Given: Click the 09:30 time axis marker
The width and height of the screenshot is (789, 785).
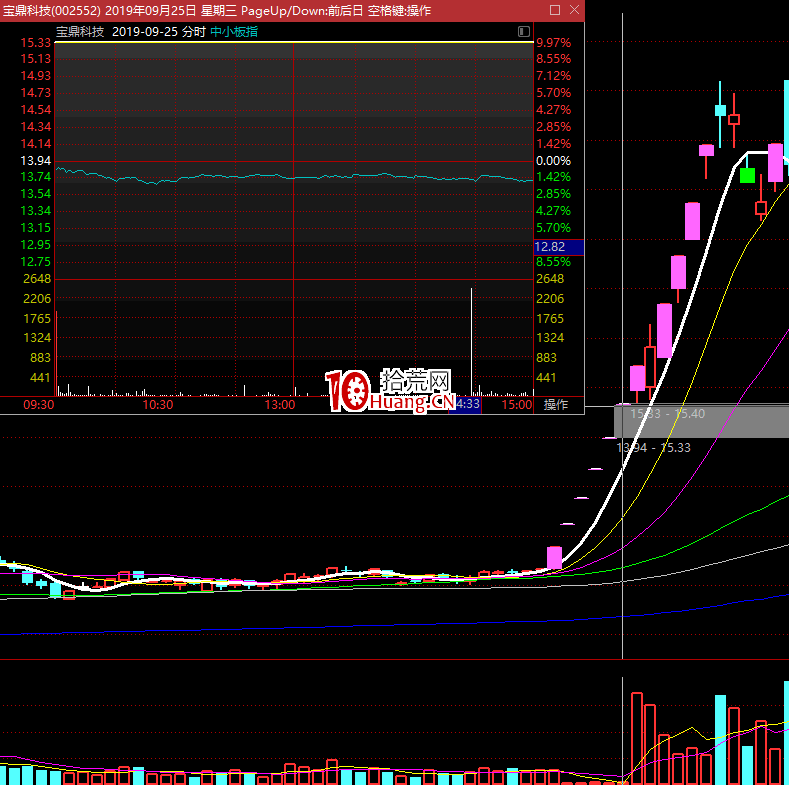Looking at the screenshot, I should coord(38,405).
